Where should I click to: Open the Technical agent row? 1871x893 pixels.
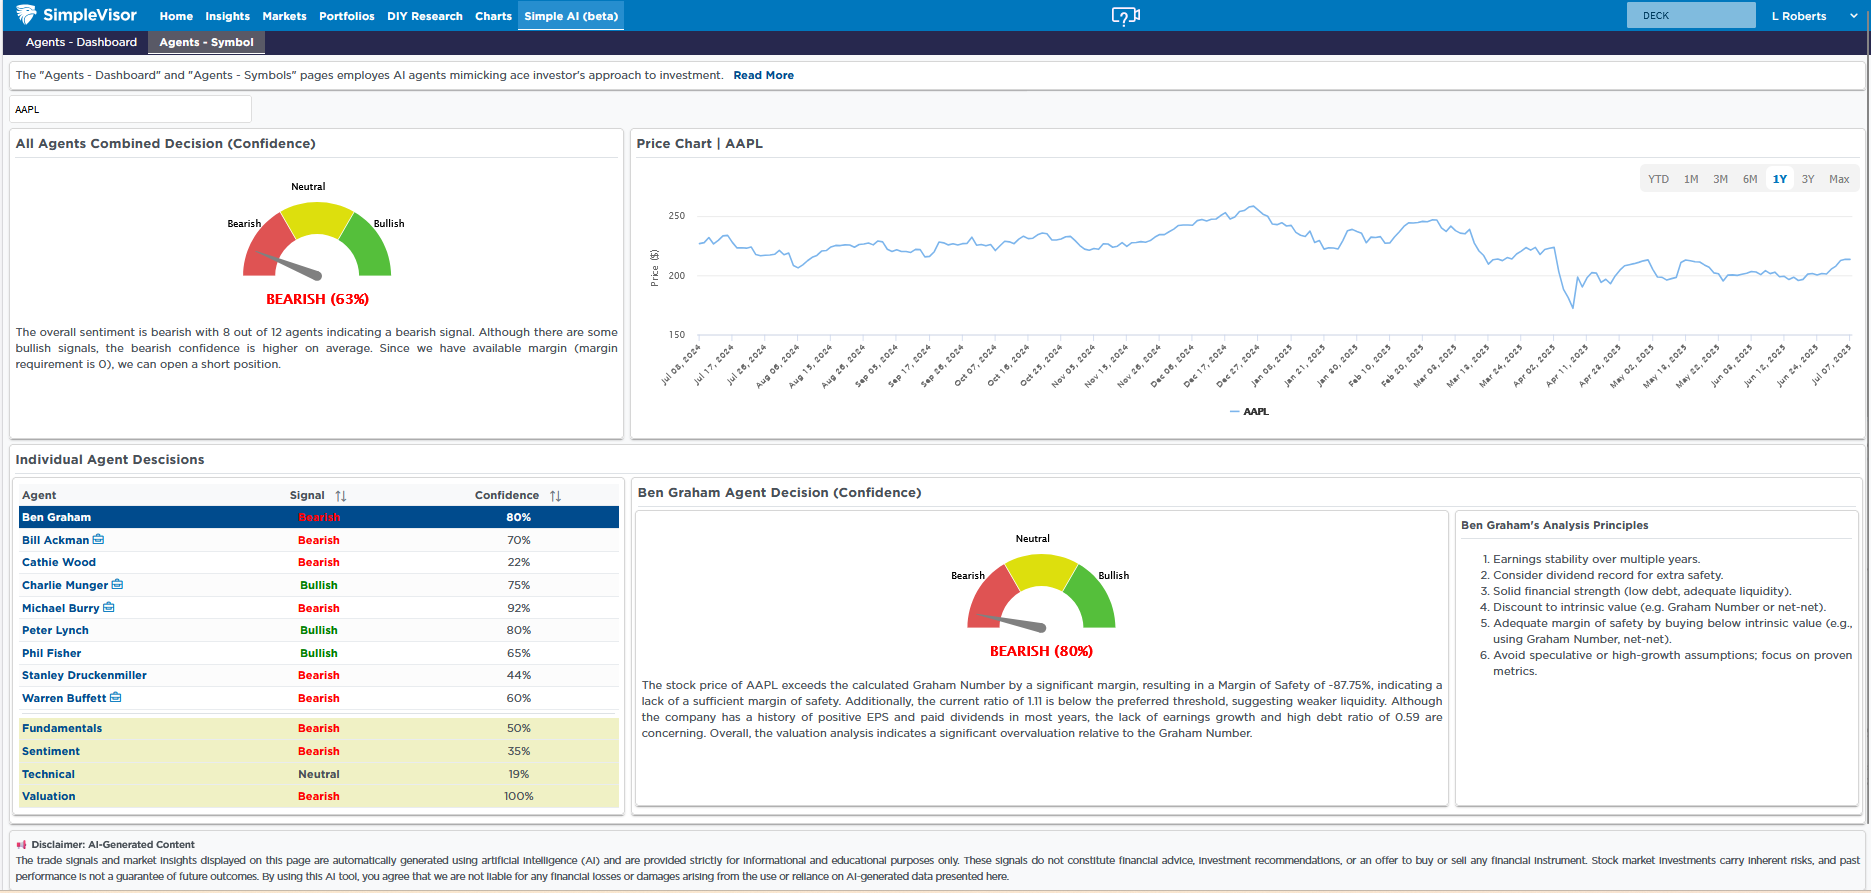click(x=319, y=774)
